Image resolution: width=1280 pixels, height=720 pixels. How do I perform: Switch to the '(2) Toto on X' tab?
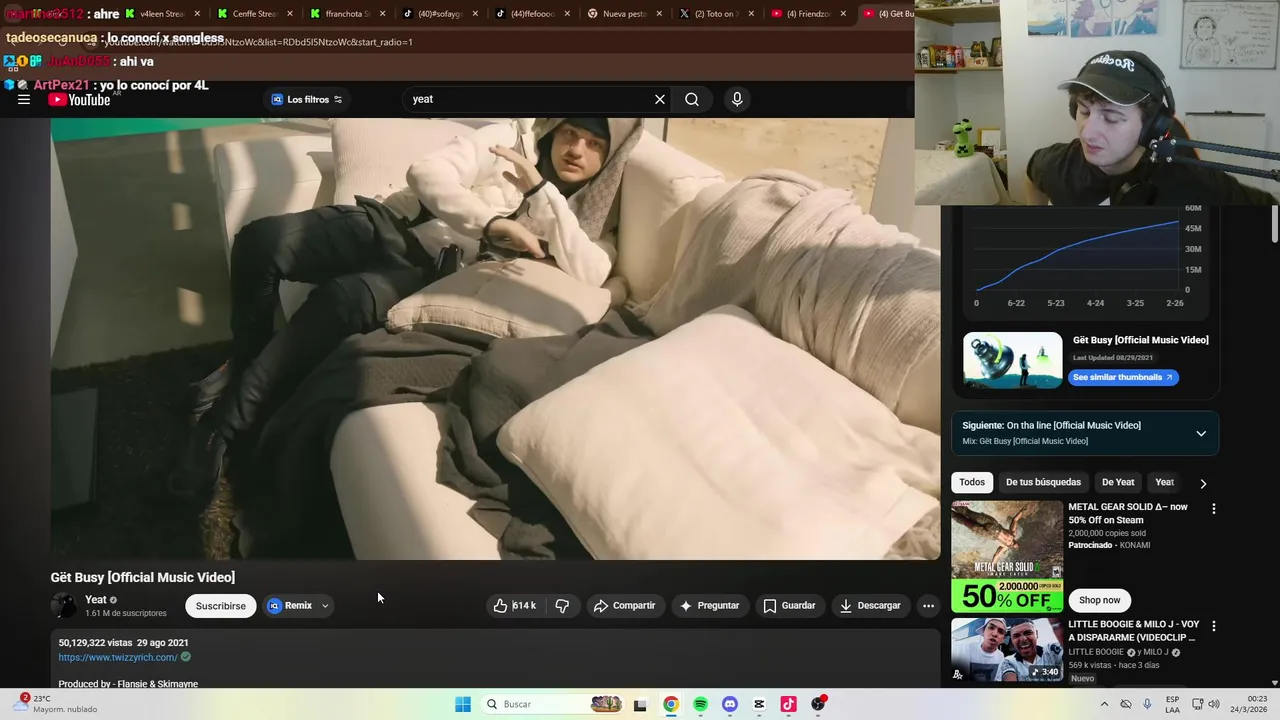tap(716, 14)
